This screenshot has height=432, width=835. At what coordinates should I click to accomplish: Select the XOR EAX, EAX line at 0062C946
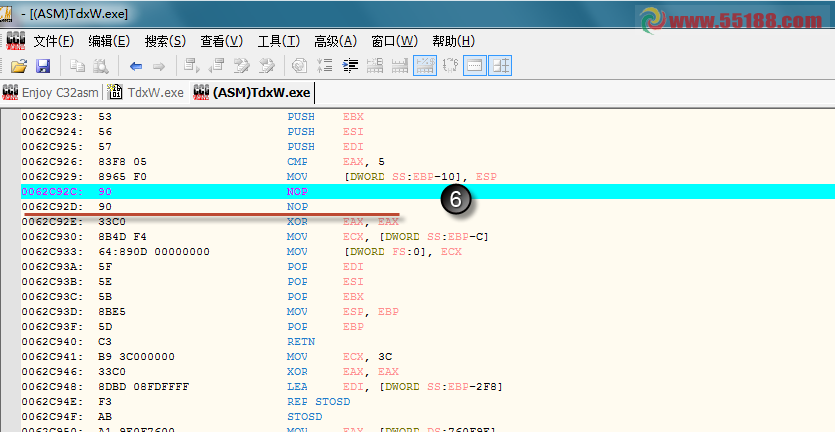click(x=428, y=371)
